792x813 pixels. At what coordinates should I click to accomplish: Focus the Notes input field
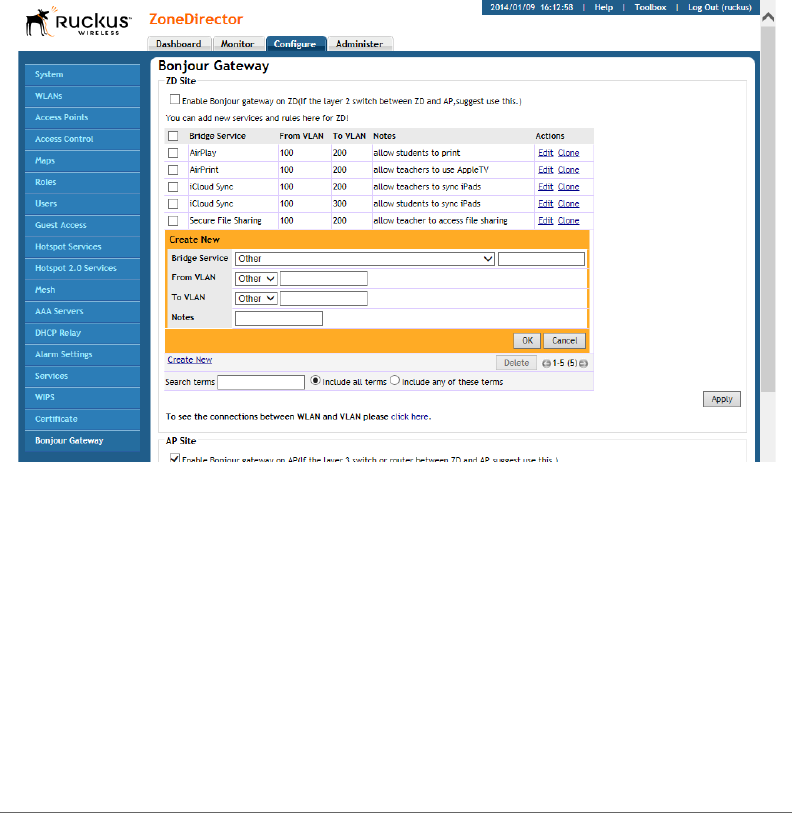279,318
